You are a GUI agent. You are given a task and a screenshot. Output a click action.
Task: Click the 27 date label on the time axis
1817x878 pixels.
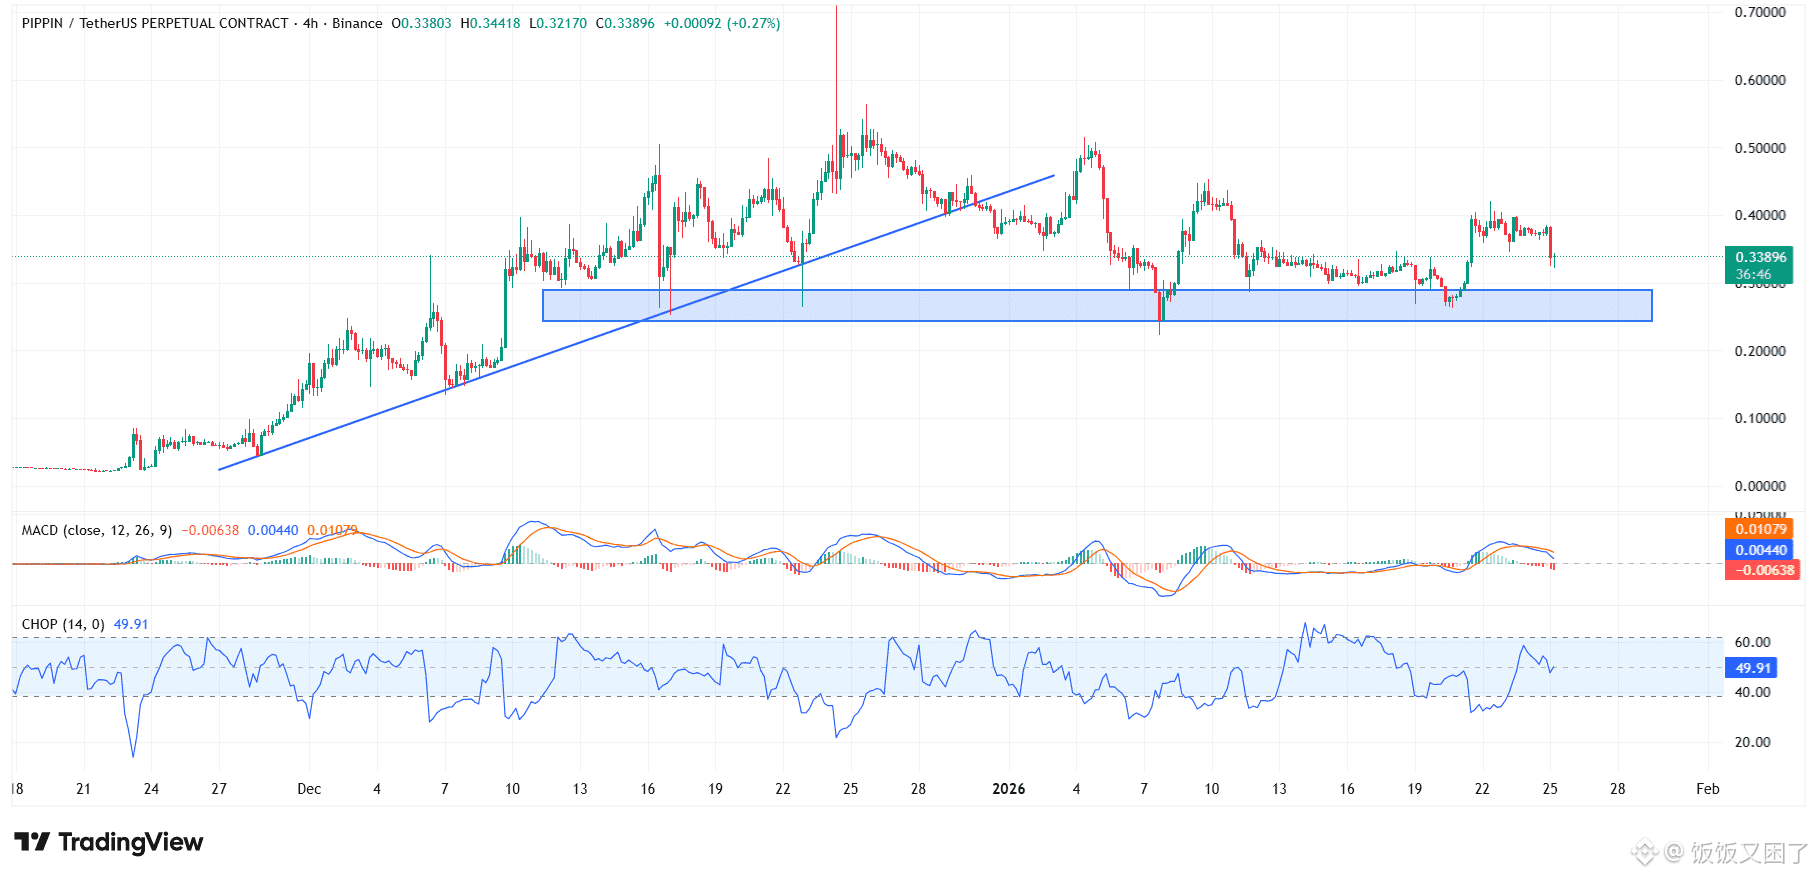pos(219,789)
